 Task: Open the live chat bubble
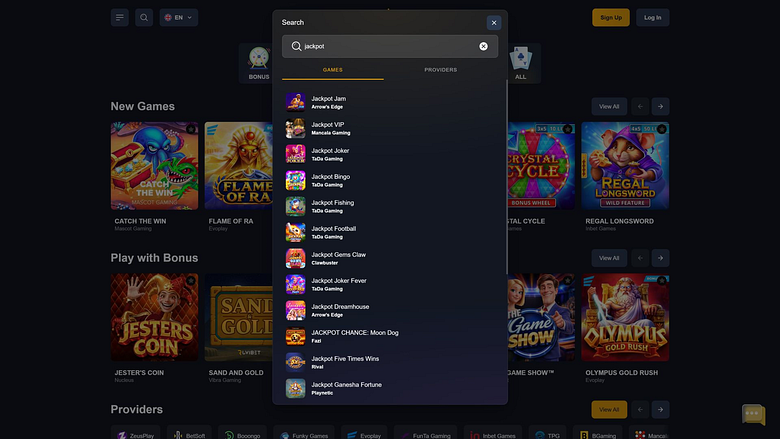753,414
